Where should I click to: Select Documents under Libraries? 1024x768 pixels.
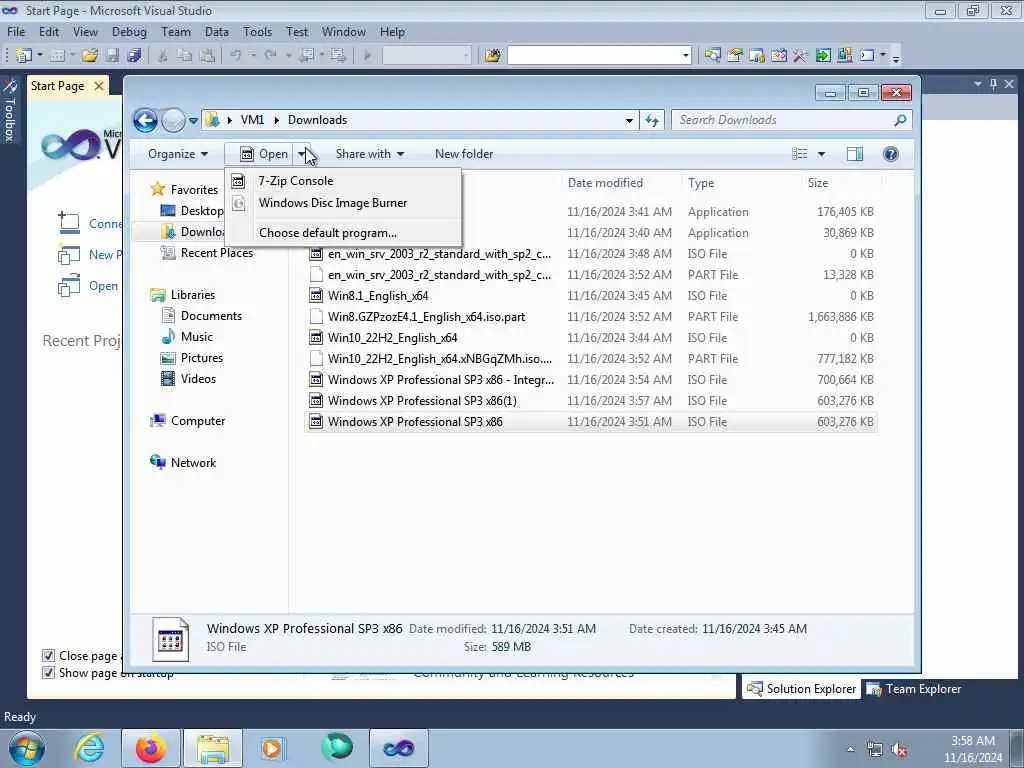coord(202,316)
